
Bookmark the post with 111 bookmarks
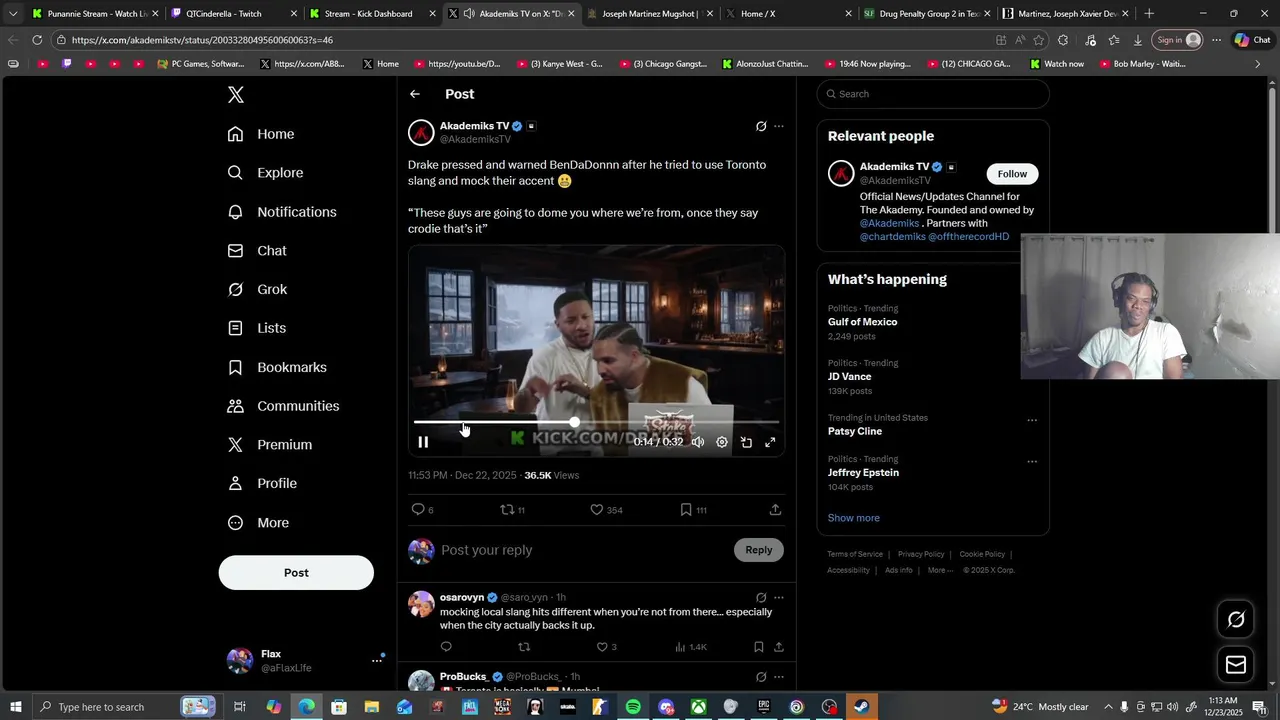coord(693,510)
